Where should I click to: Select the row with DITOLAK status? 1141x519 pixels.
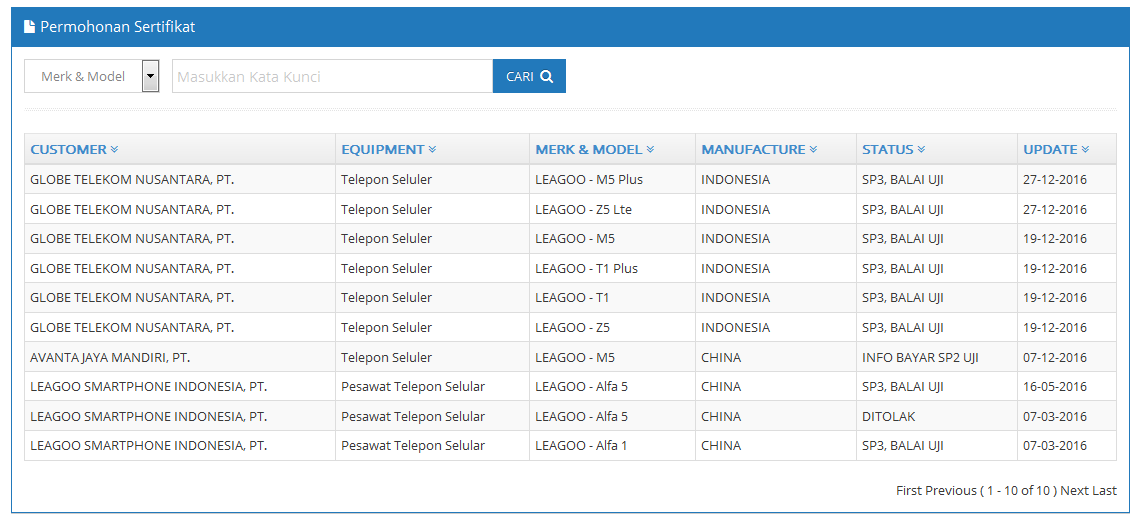pyautogui.click(x=570, y=416)
